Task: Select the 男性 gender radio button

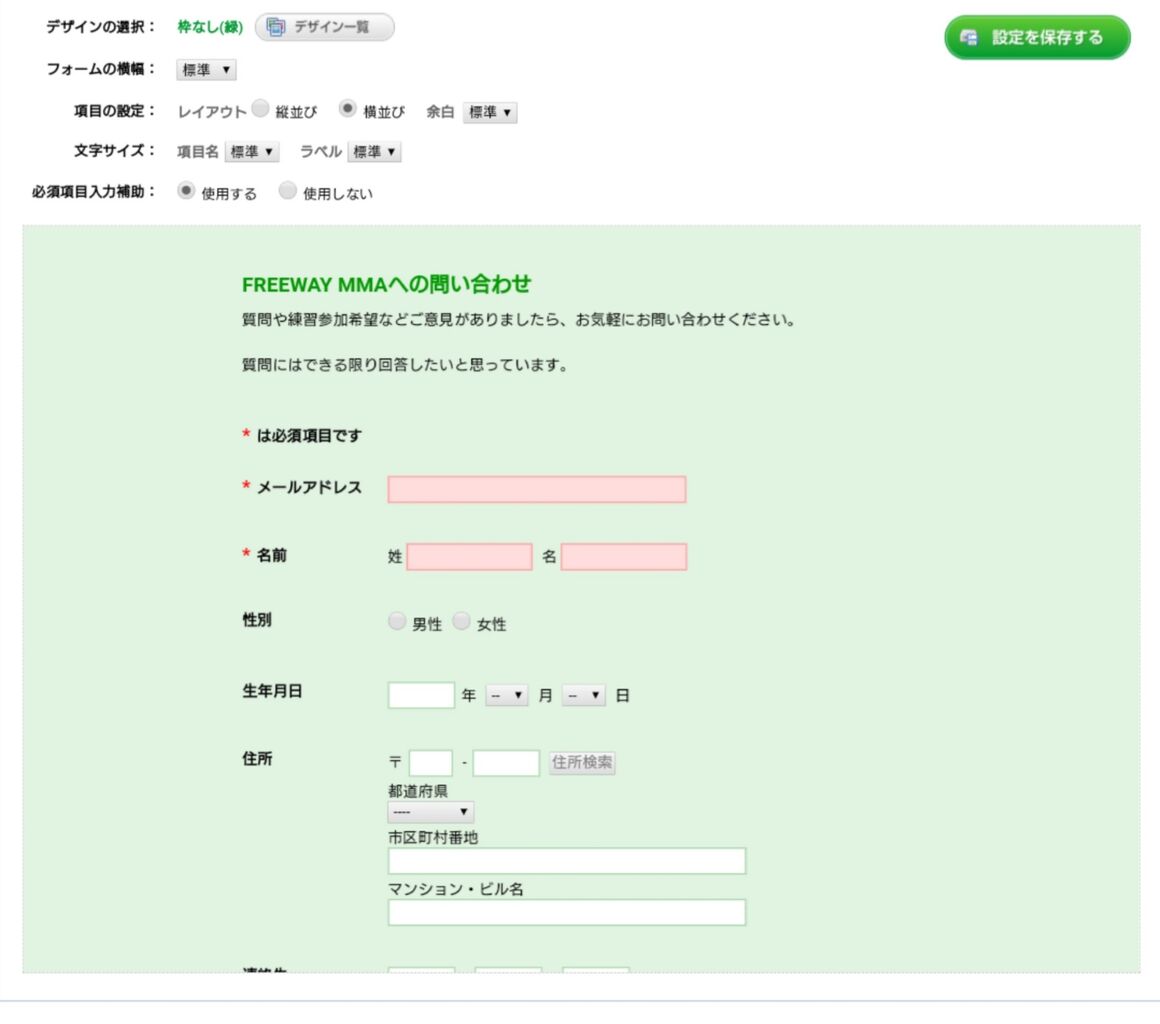Action: pyautogui.click(x=397, y=621)
